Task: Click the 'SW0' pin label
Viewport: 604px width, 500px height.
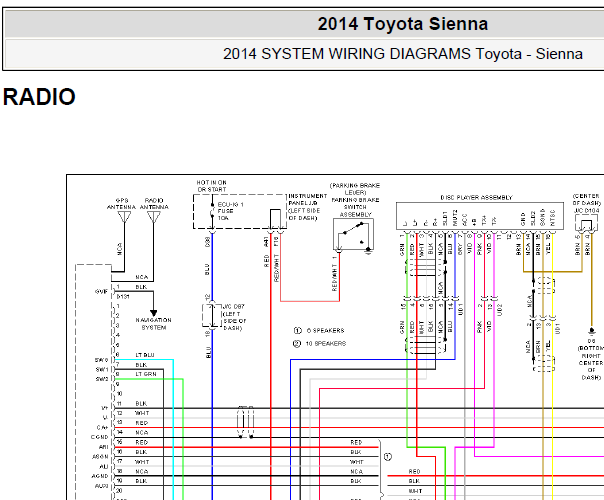Action: coord(102,360)
